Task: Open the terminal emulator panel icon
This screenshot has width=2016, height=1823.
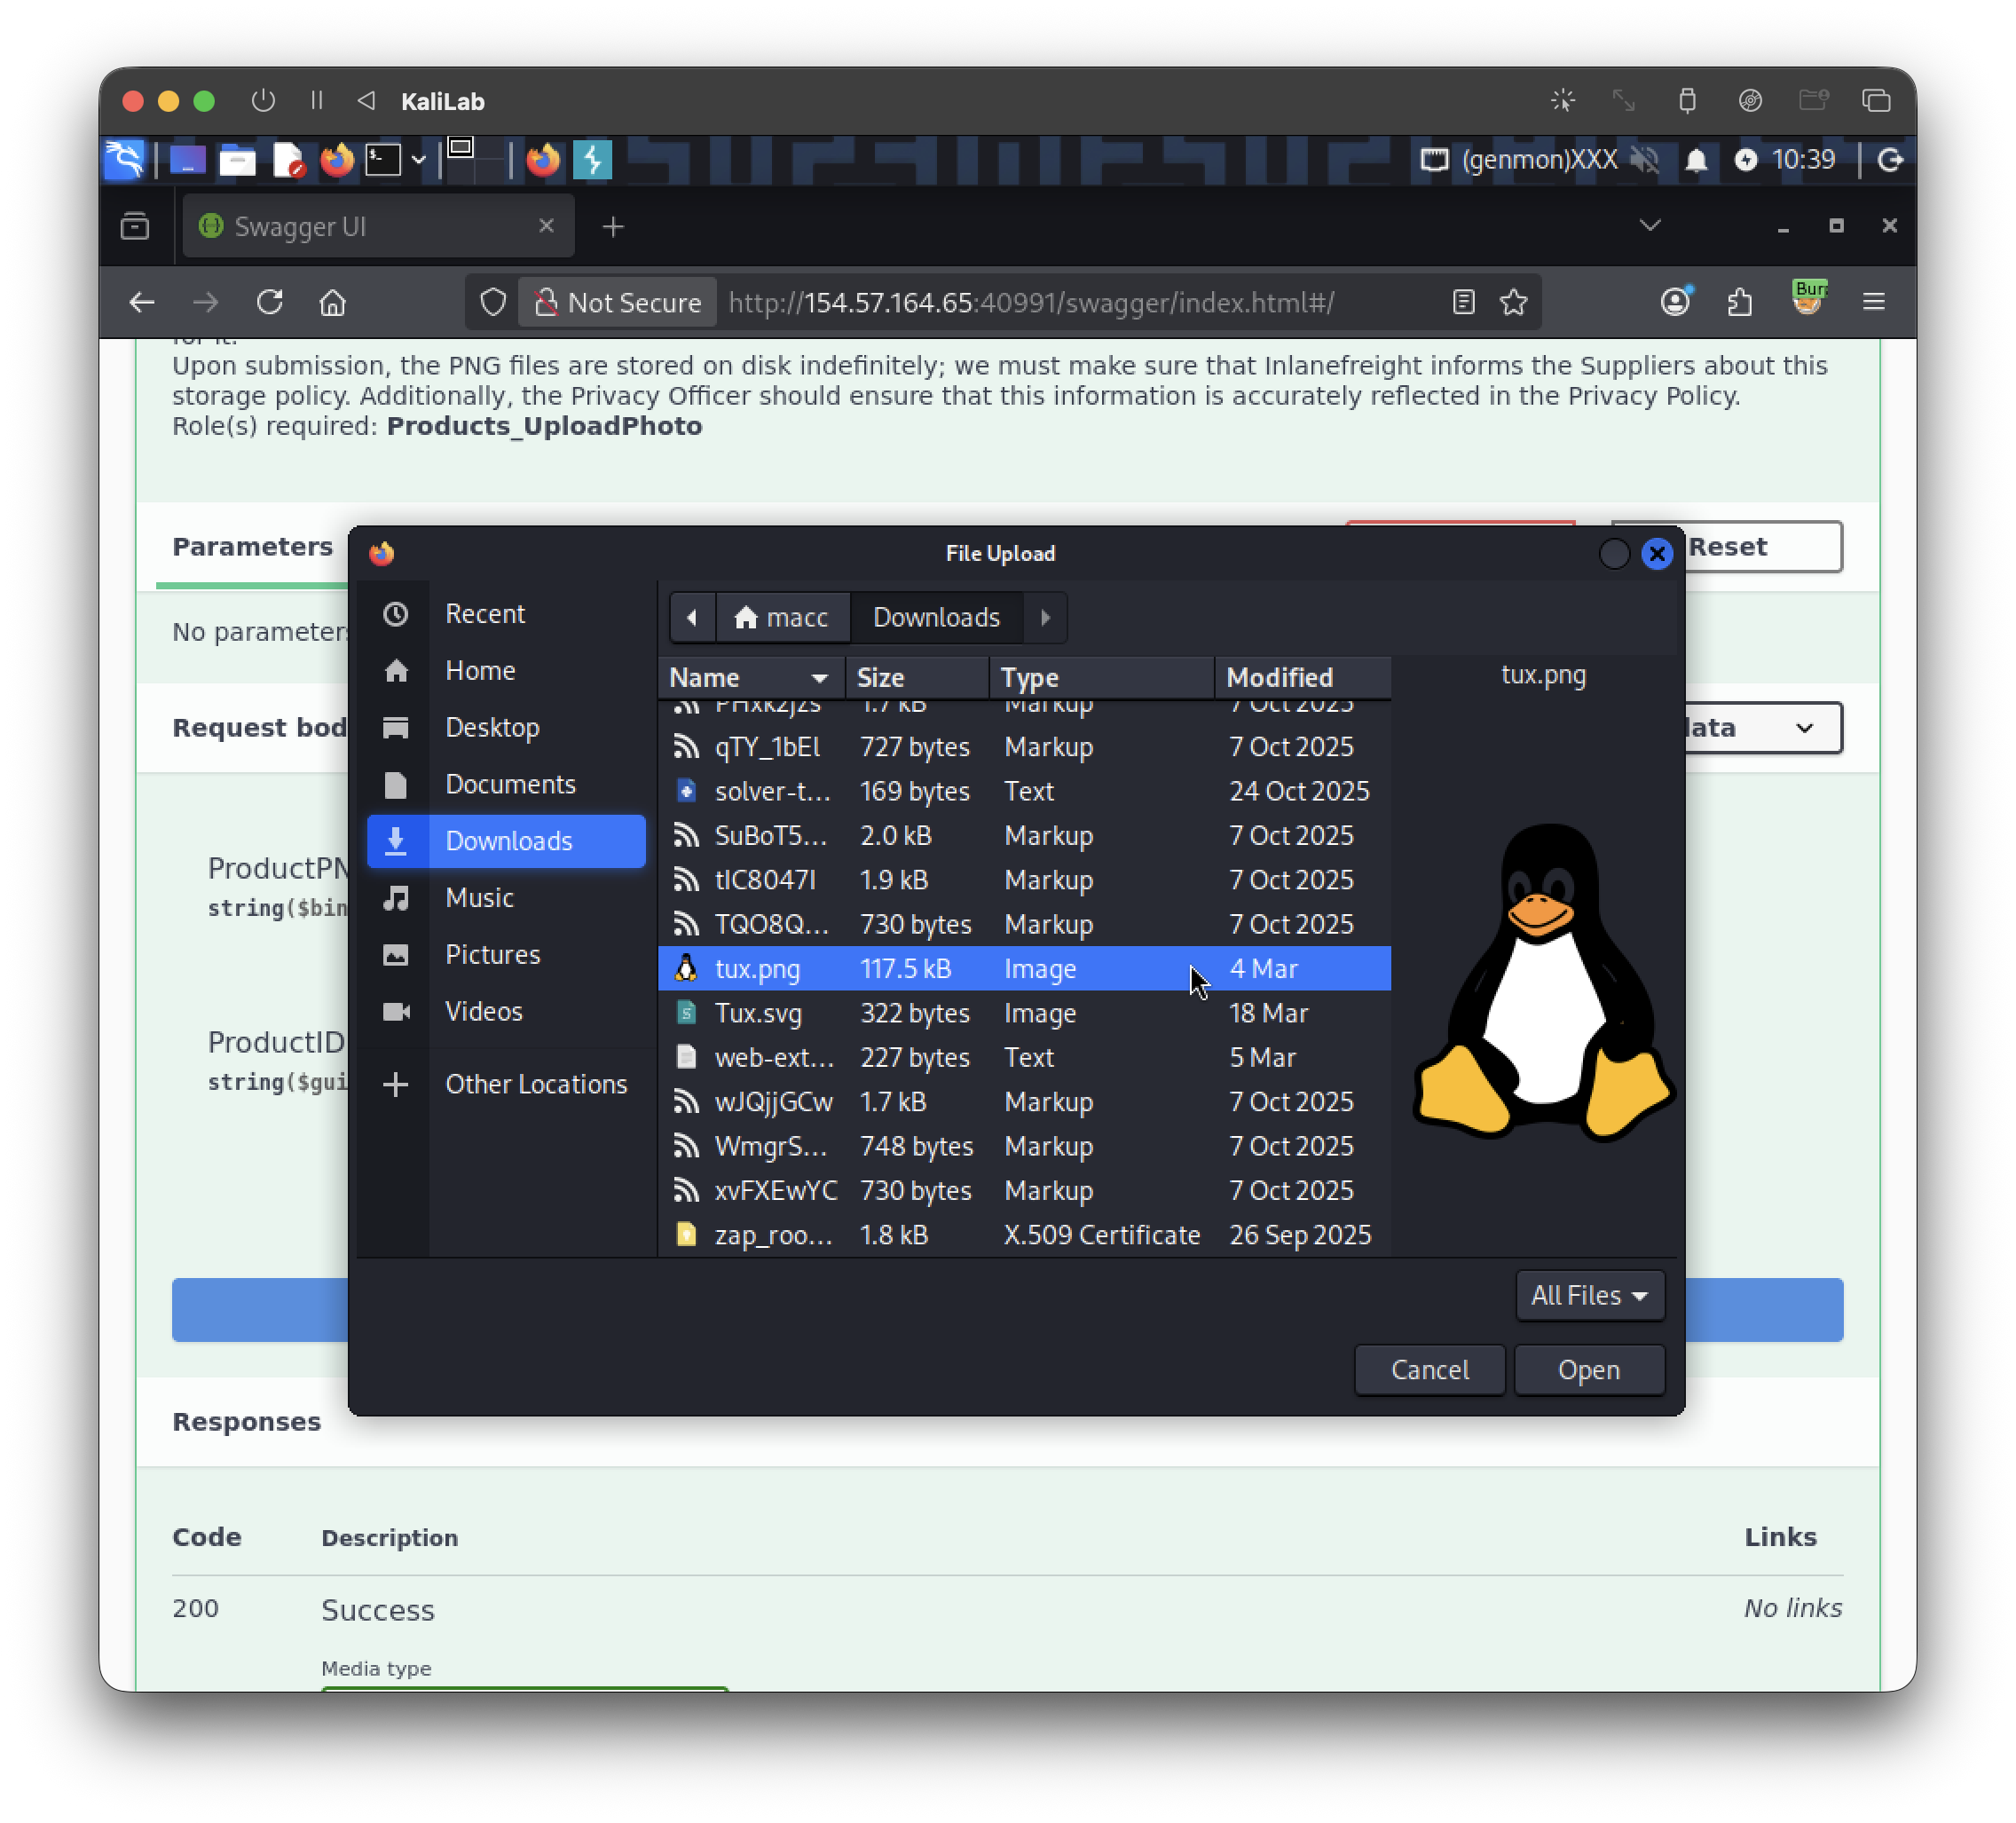Action: (x=383, y=160)
